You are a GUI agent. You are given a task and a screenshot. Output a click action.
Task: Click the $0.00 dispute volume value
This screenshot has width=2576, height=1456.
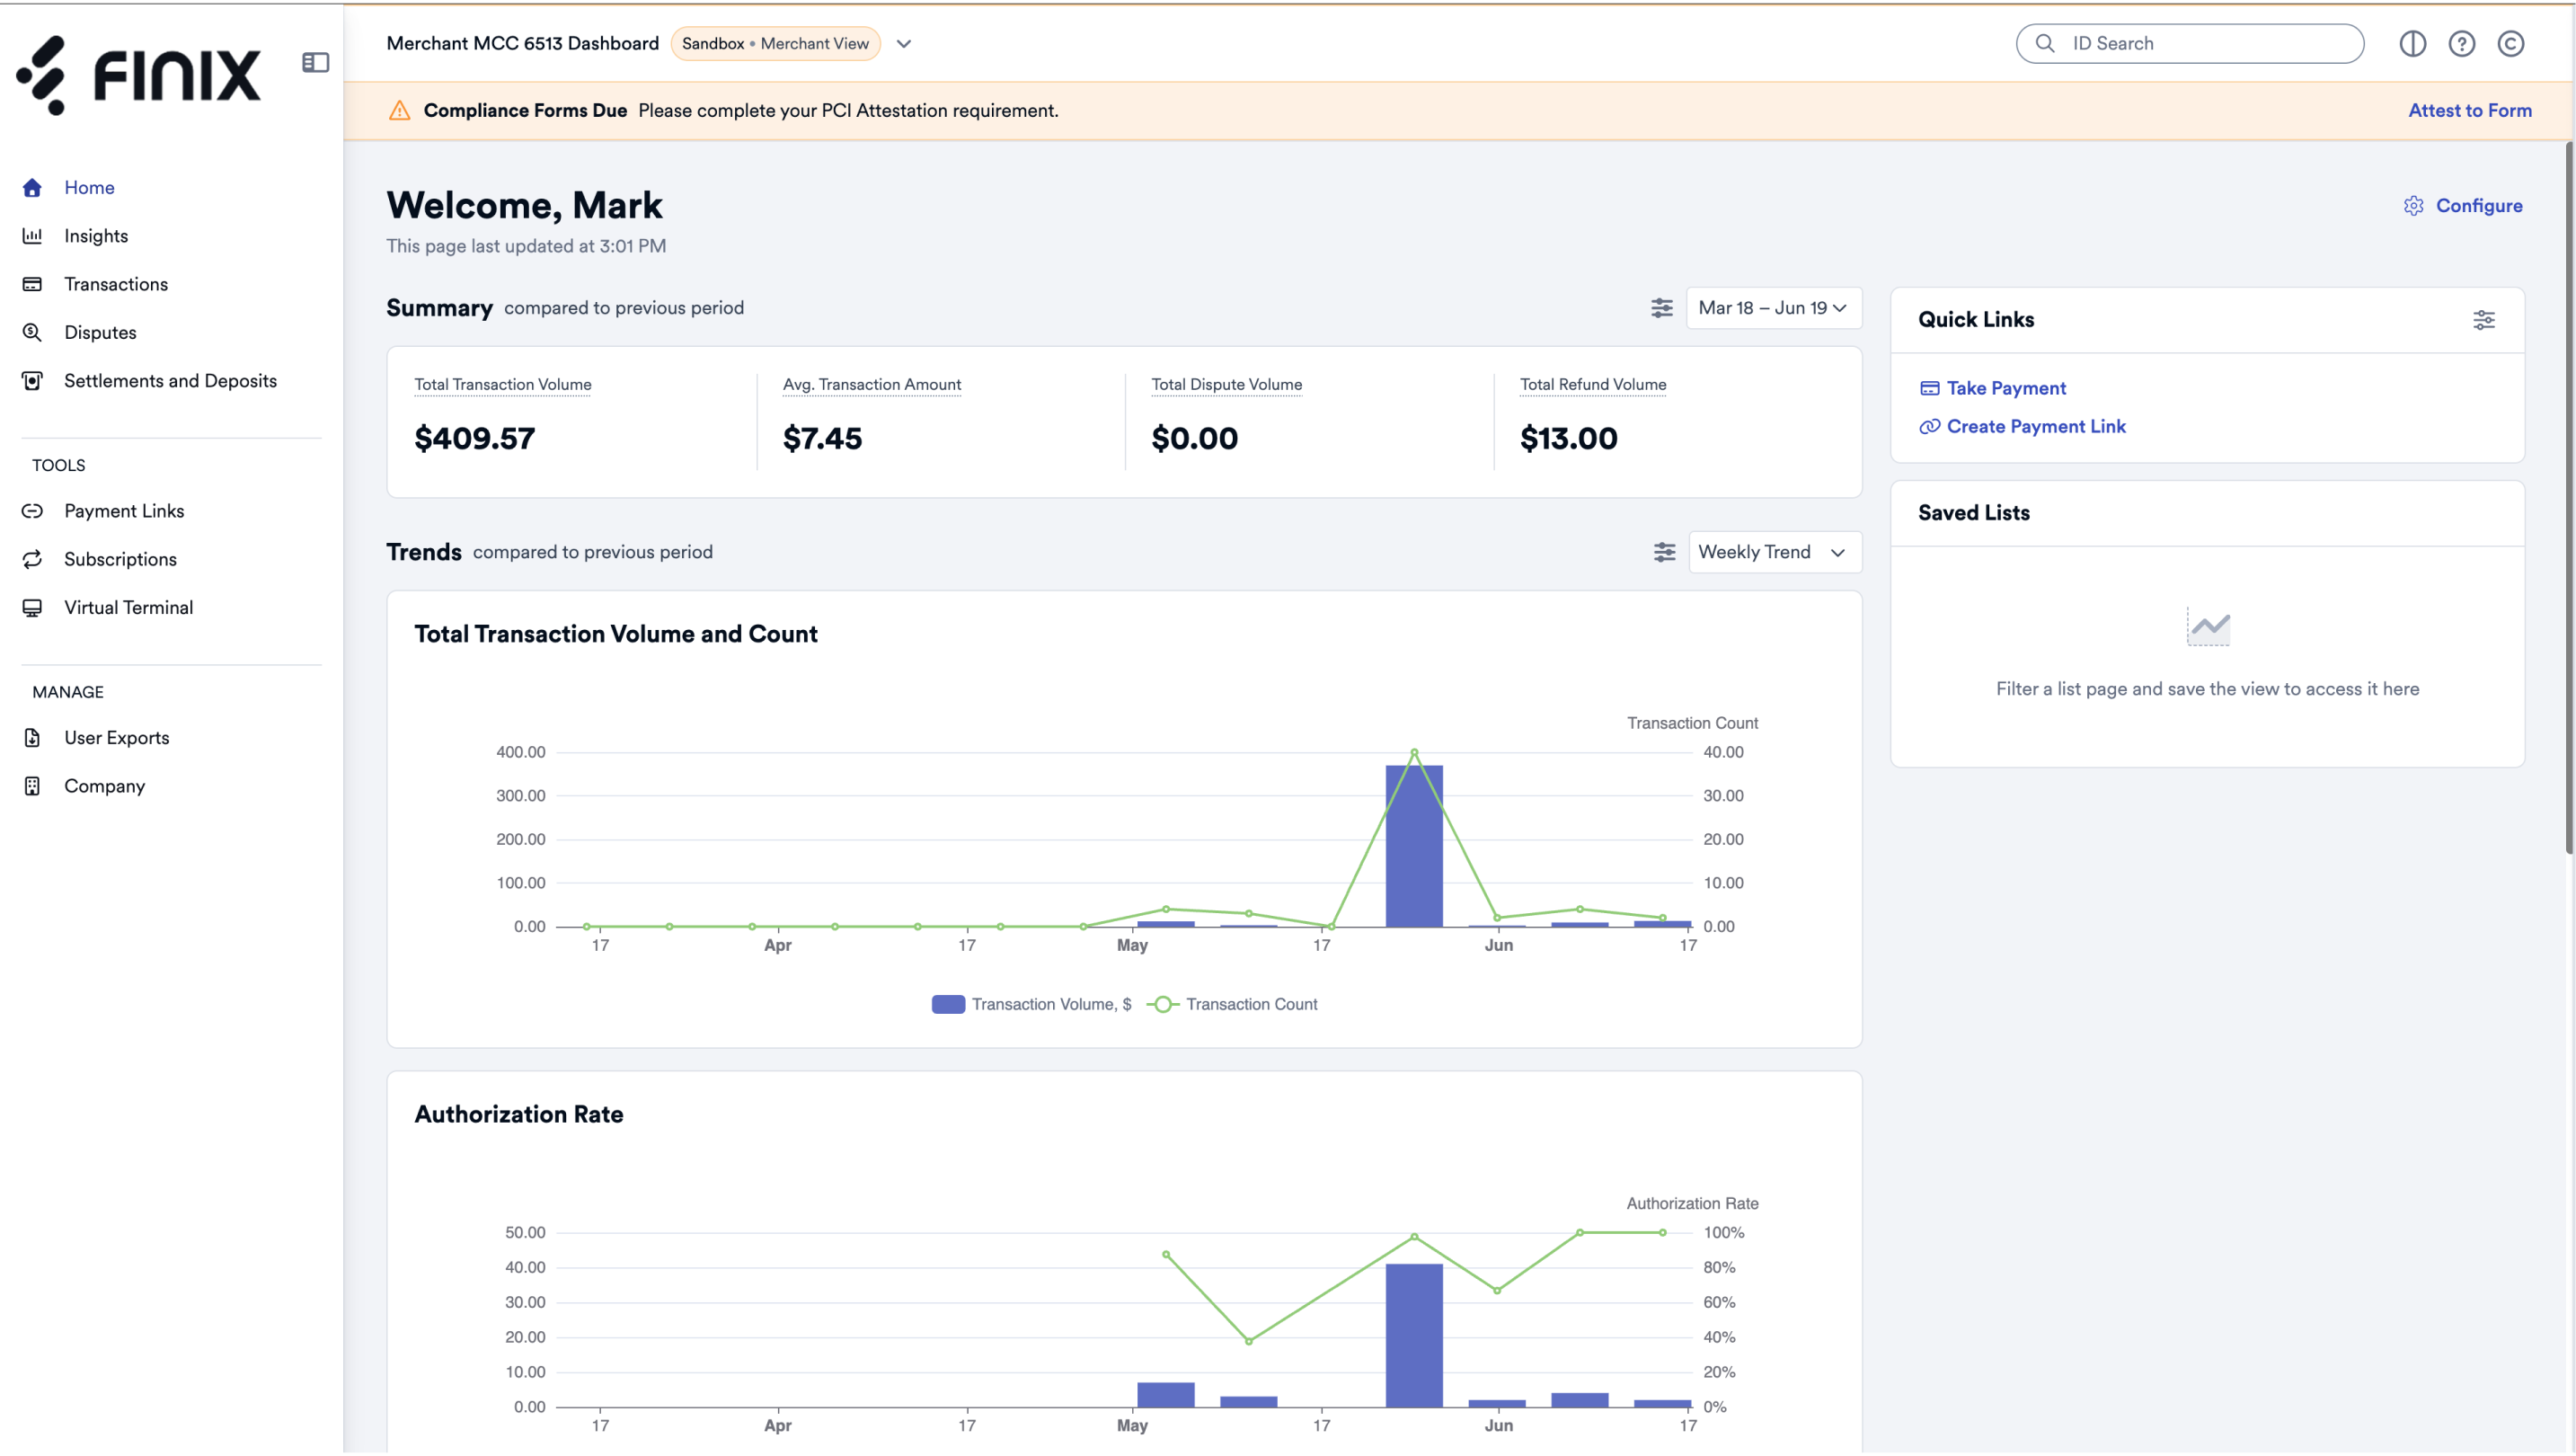click(1194, 438)
